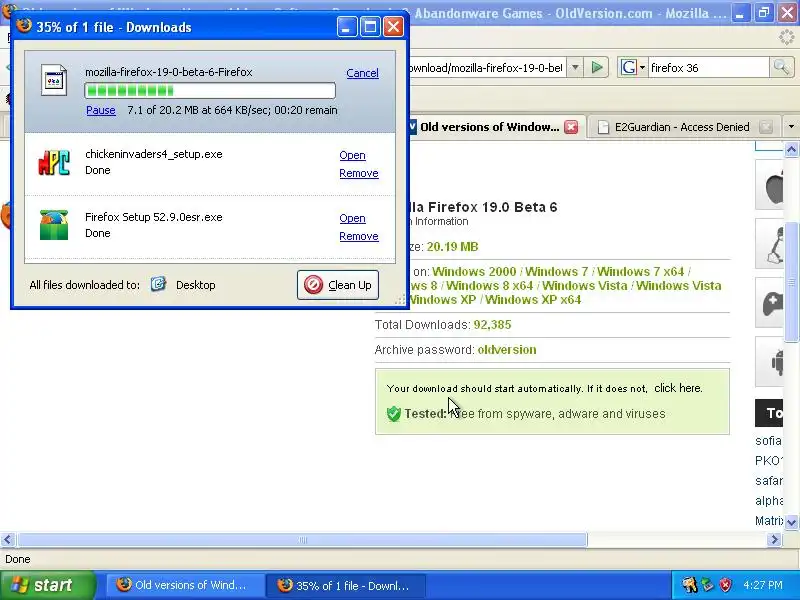Click the chickeninvaders4 setup file icon

click(54, 162)
